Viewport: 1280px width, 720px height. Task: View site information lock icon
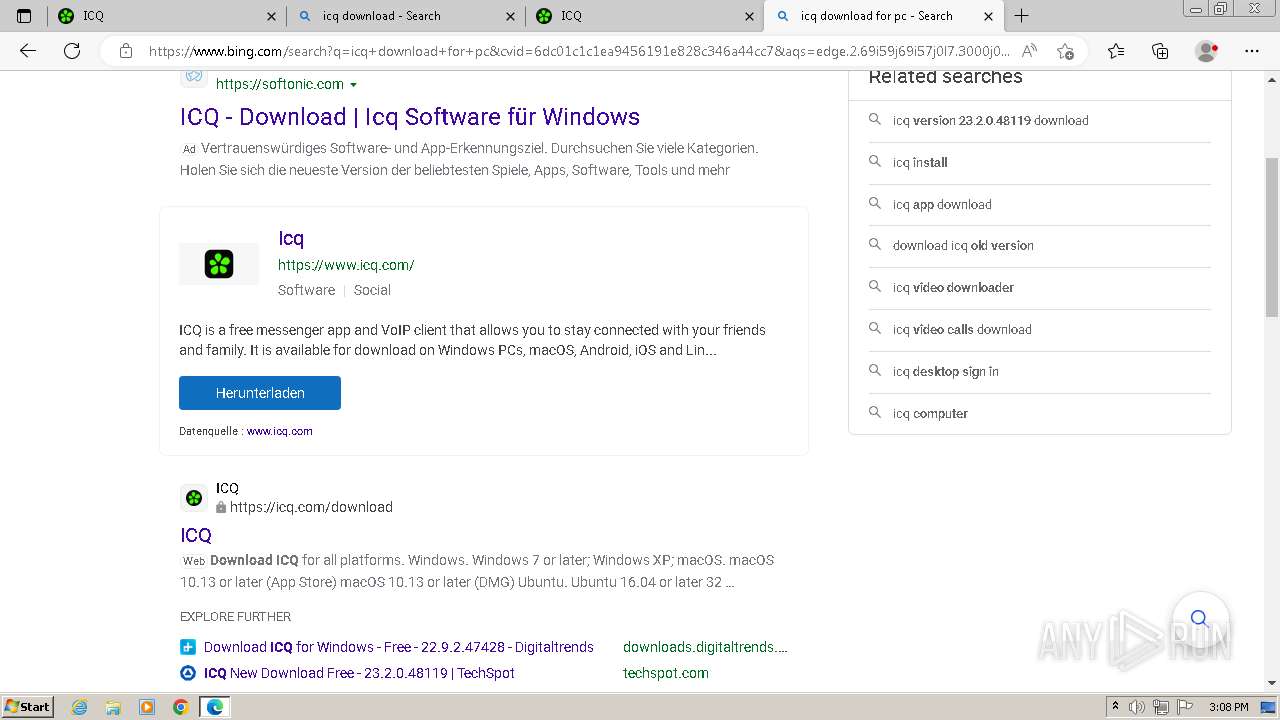pos(125,51)
